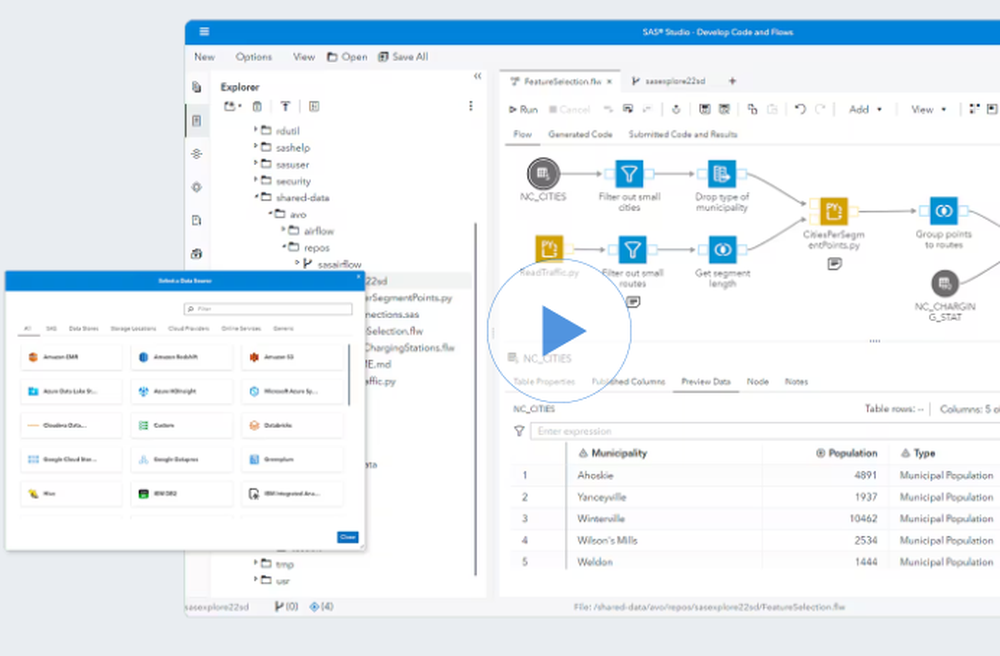Click the Open toolbar button
The width and height of the screenshot is (1000, 656).
[x=348, y=57]
